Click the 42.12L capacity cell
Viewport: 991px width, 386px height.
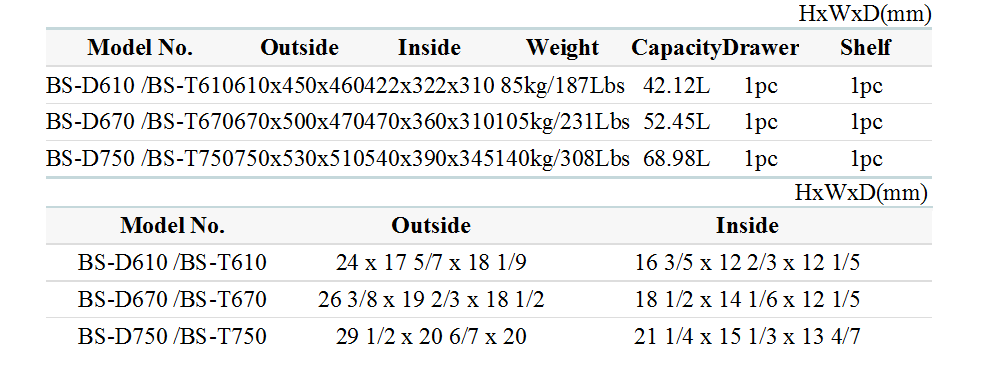(676, 85)
